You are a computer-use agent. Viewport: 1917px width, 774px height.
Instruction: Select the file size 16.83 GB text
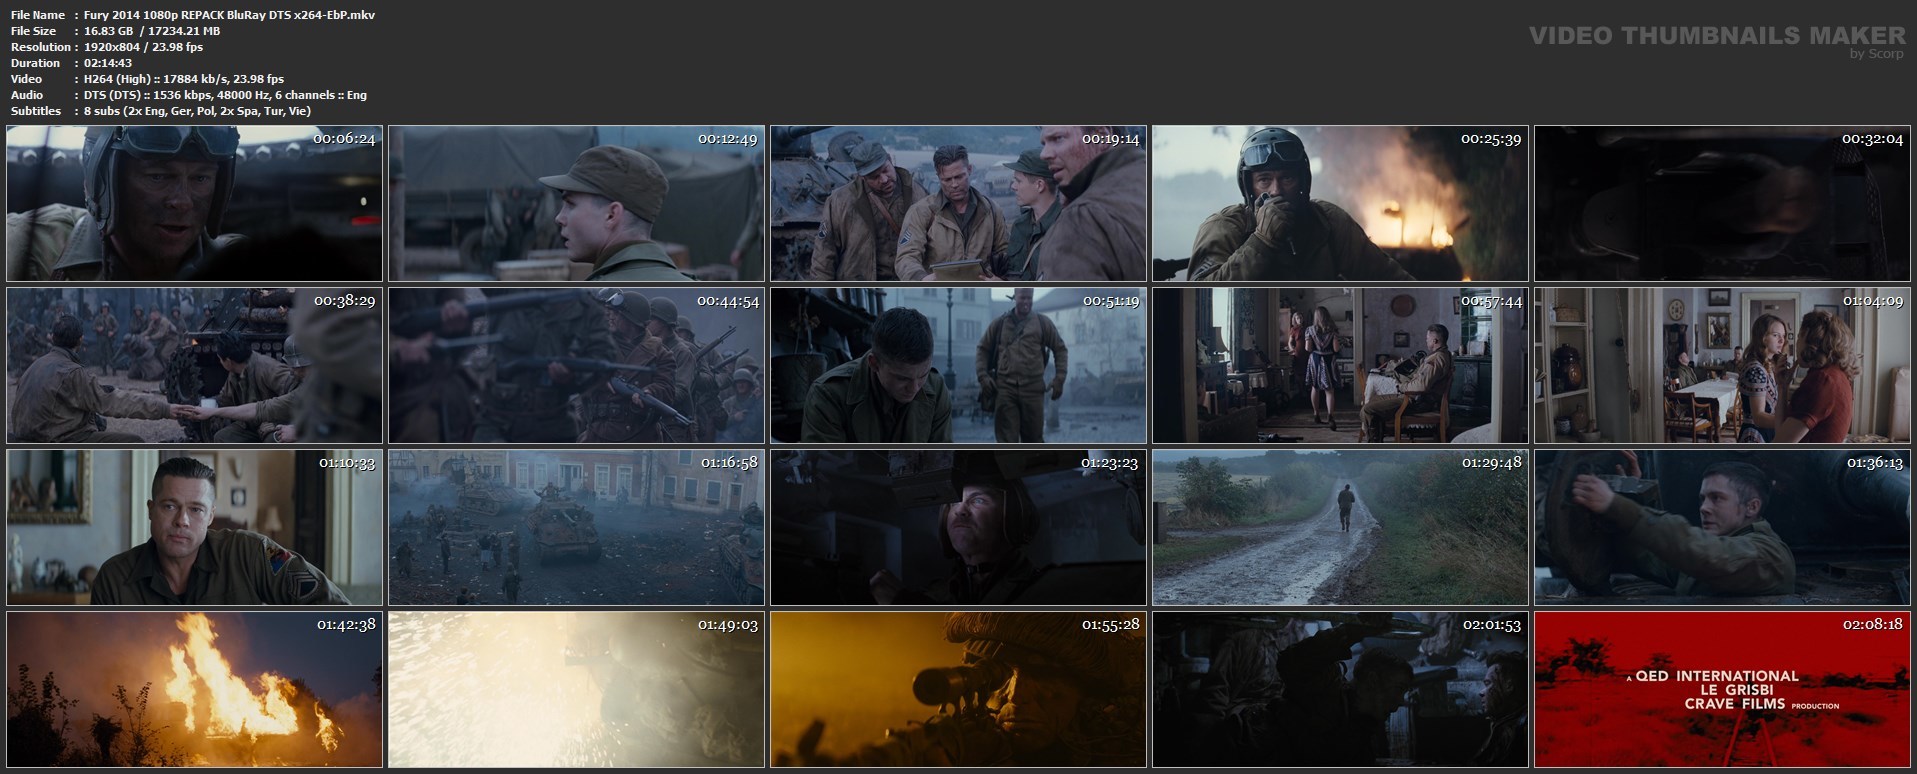tap(152, 31)
